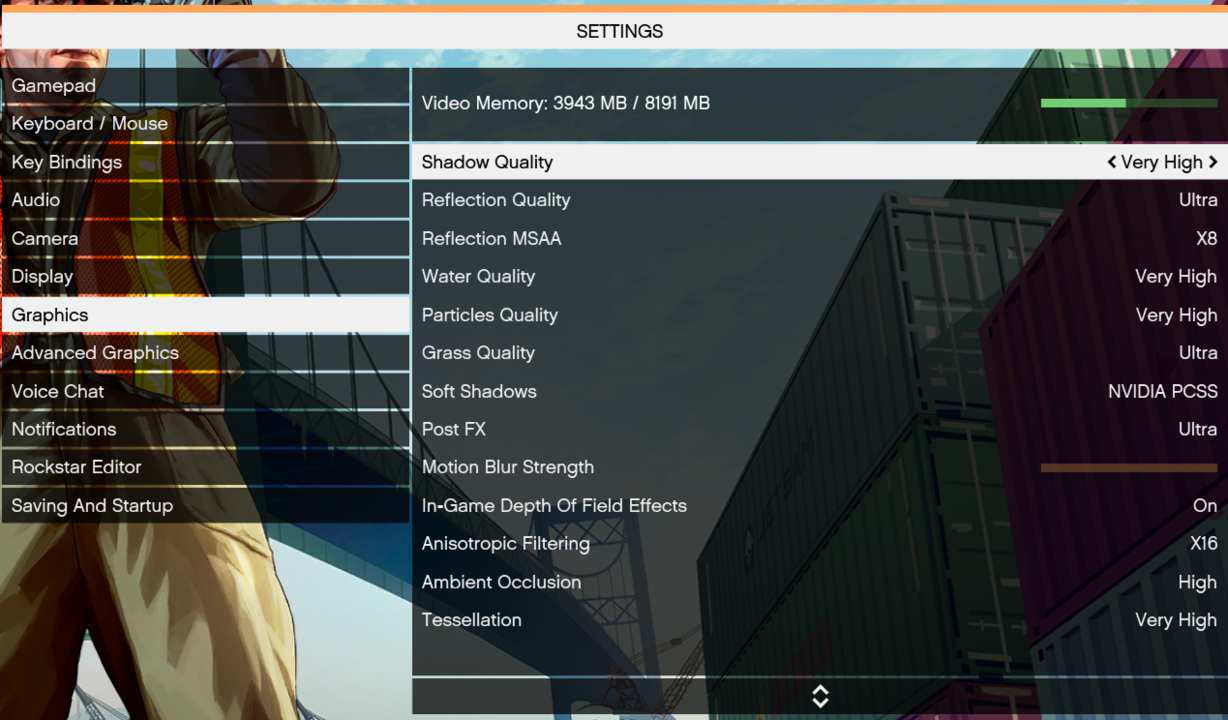Viewport: 1228px width, 720px height.
Task: Select the Ambient Occlusion setting
Action: click(820, 582)
